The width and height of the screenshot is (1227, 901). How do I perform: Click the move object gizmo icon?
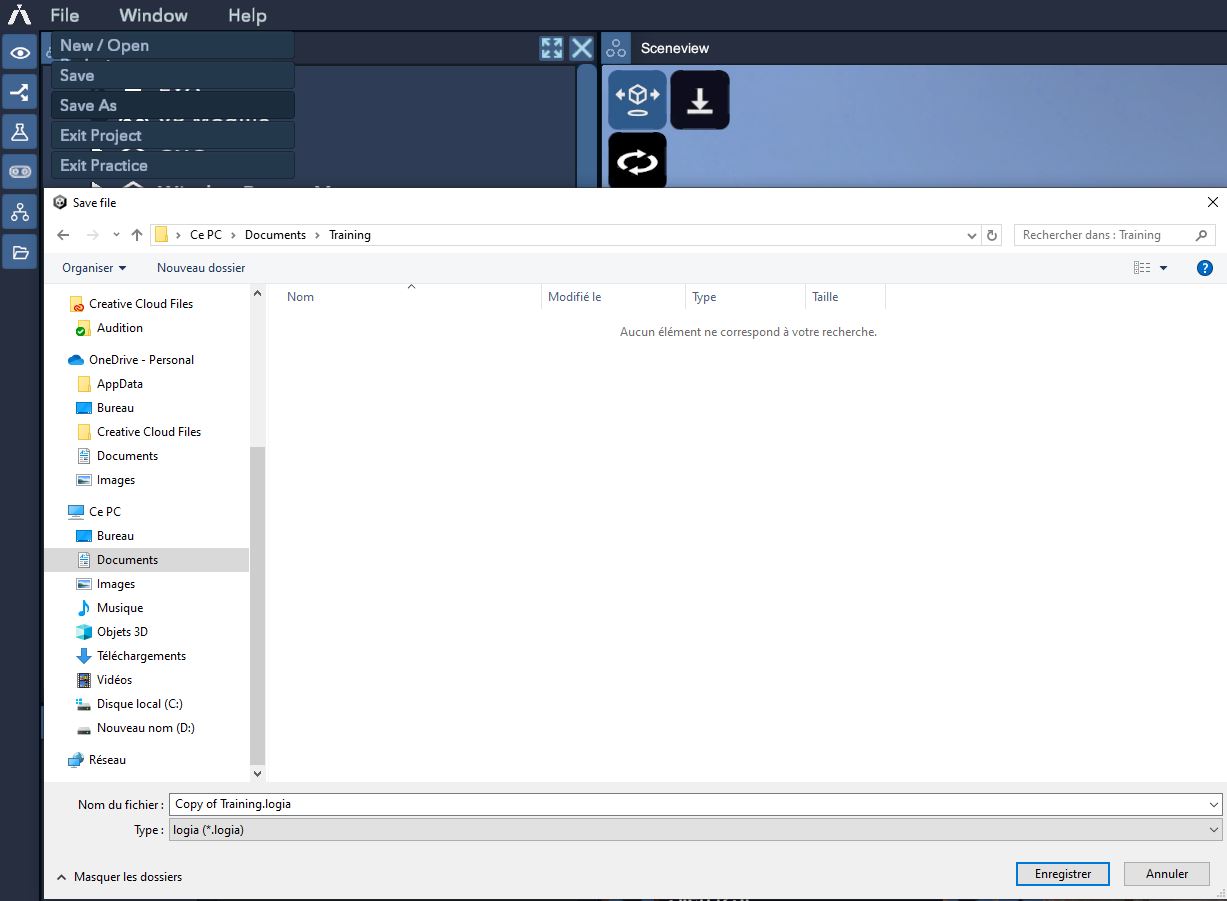637,100
